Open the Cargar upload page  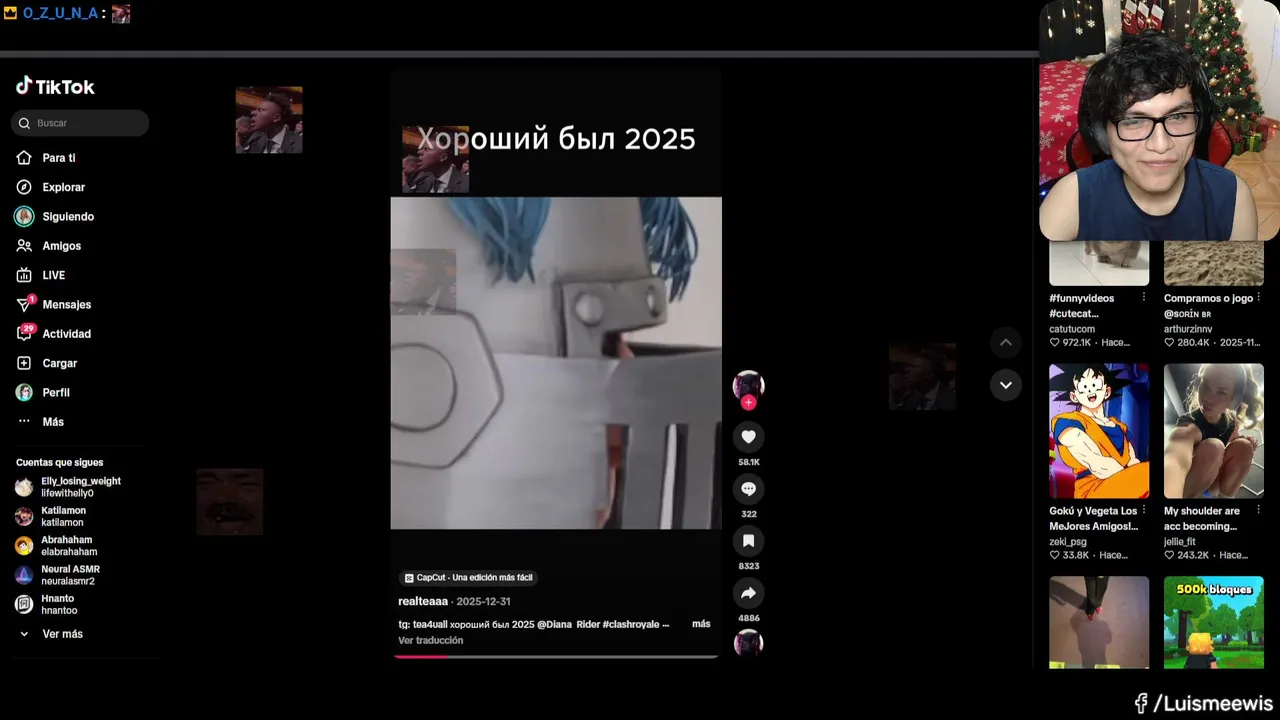[x=47, y=363]
